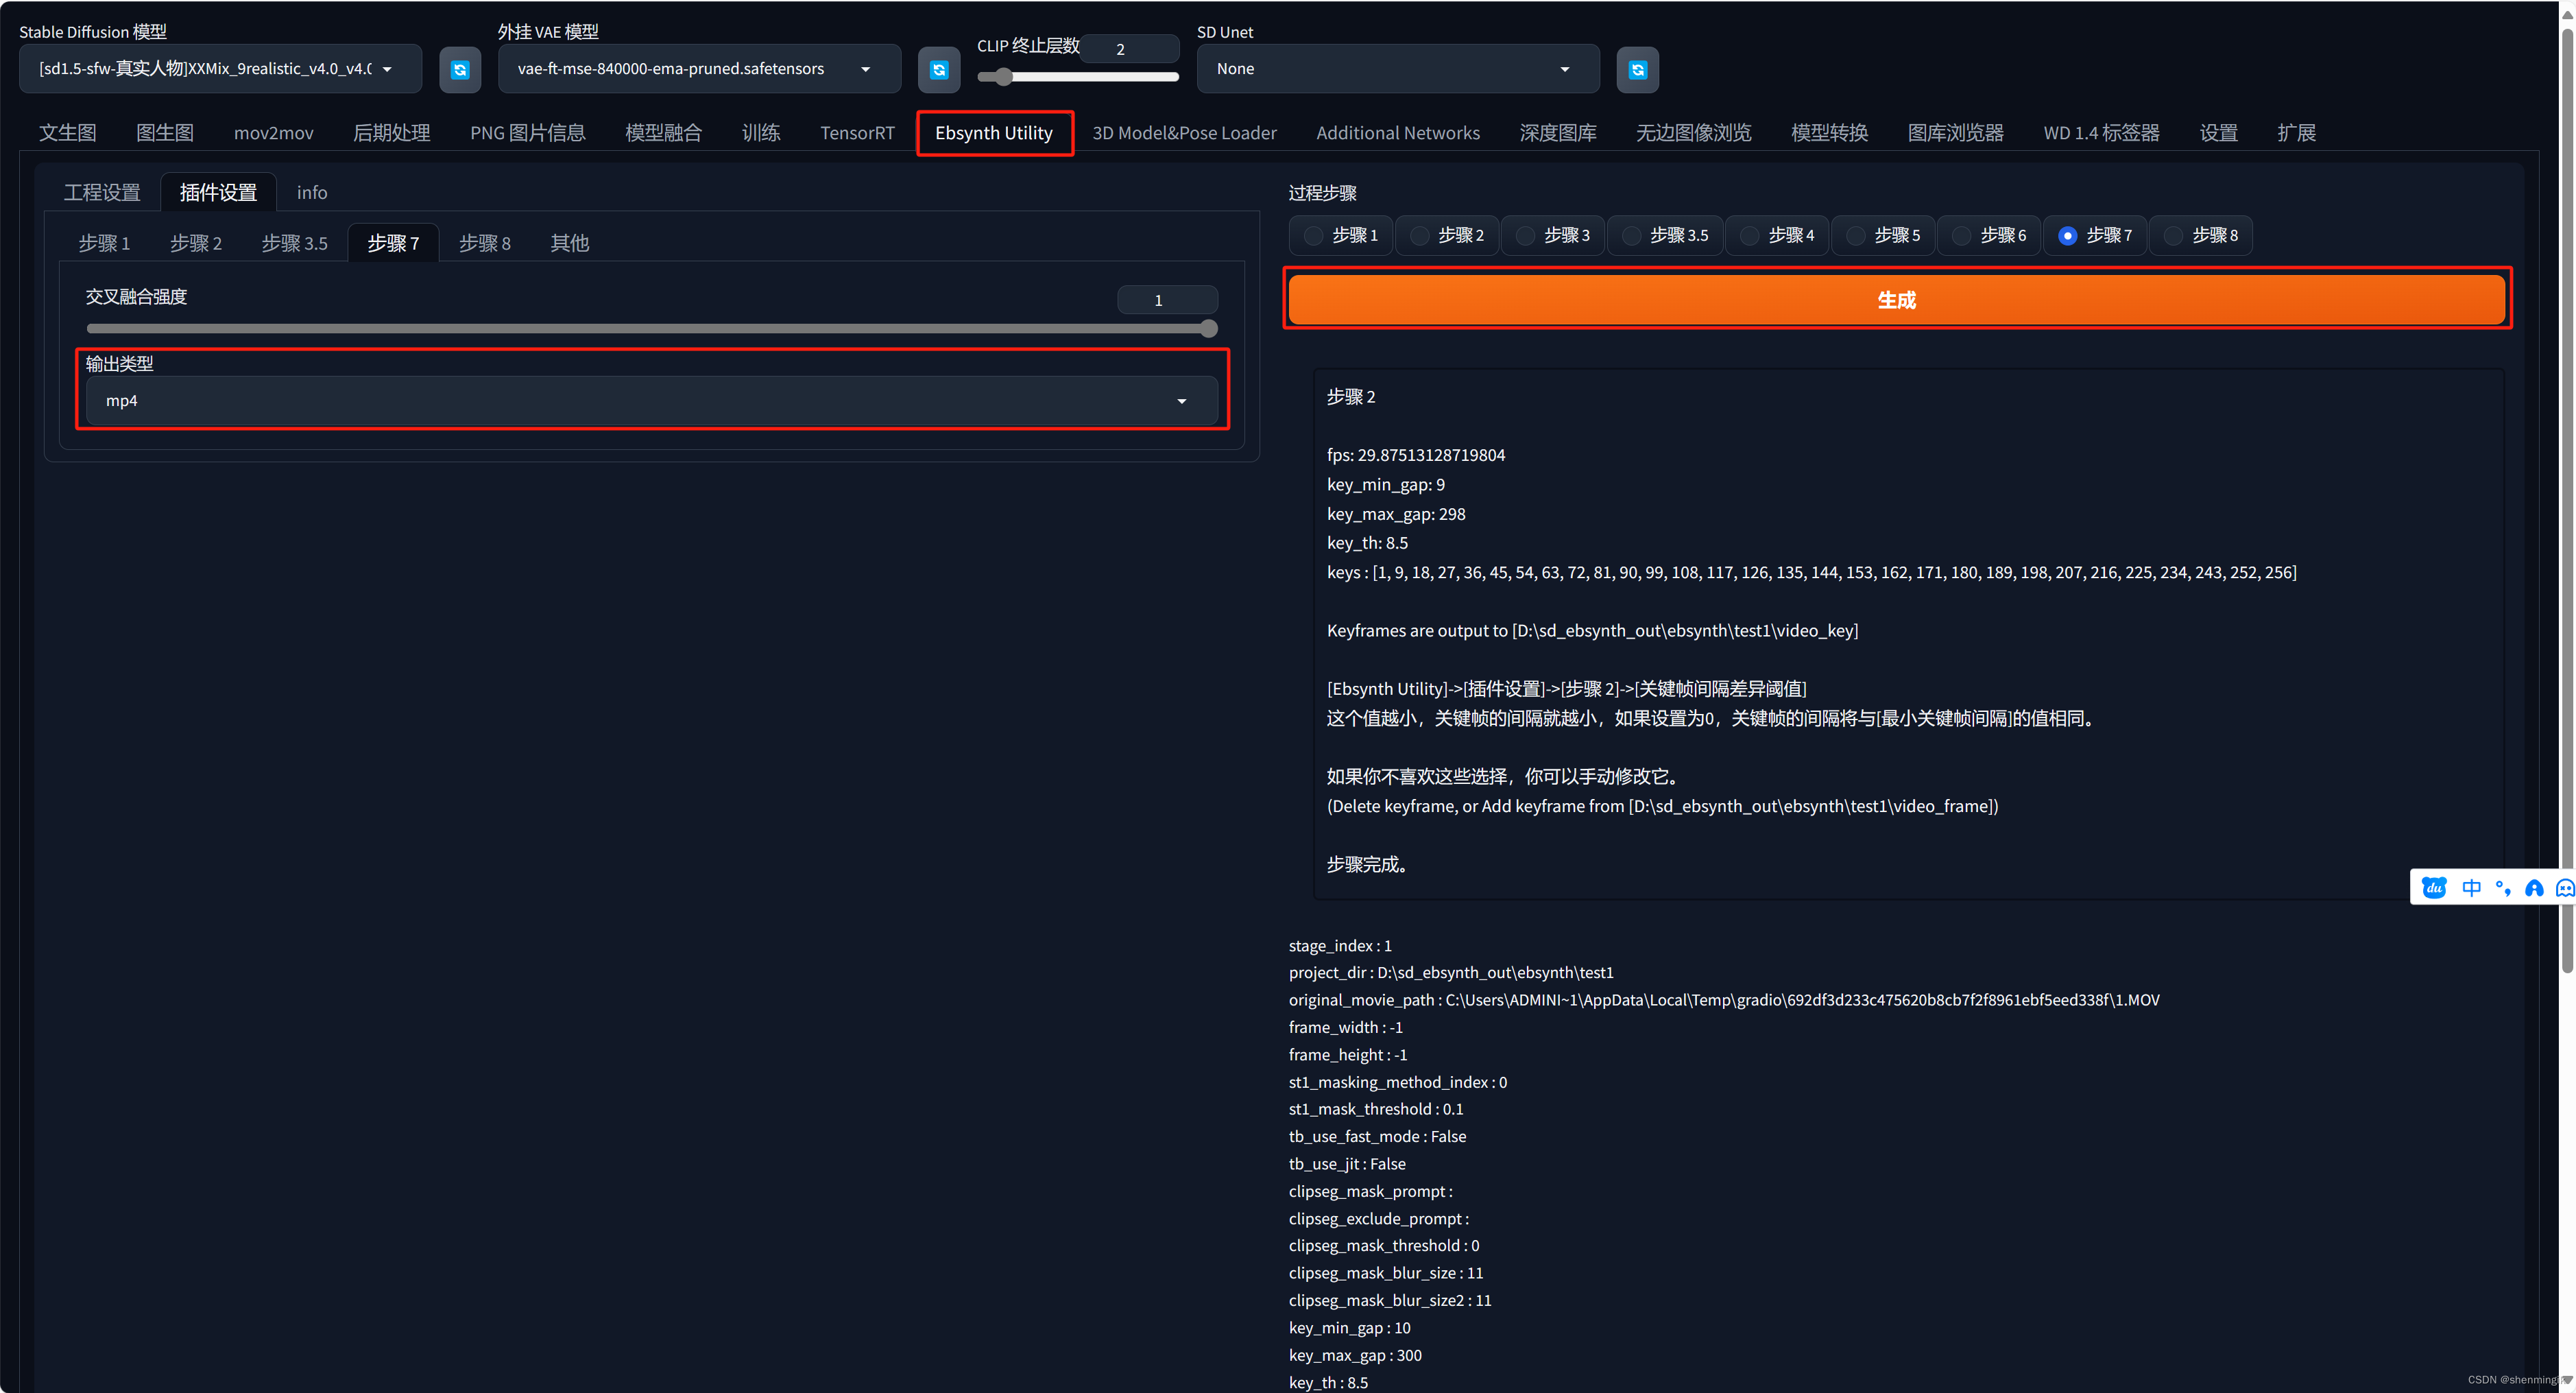2576x1393 pixels.
Task: Select process step 步骤 4 radio
Action: pyautogui.click(x=1777, y=235)
